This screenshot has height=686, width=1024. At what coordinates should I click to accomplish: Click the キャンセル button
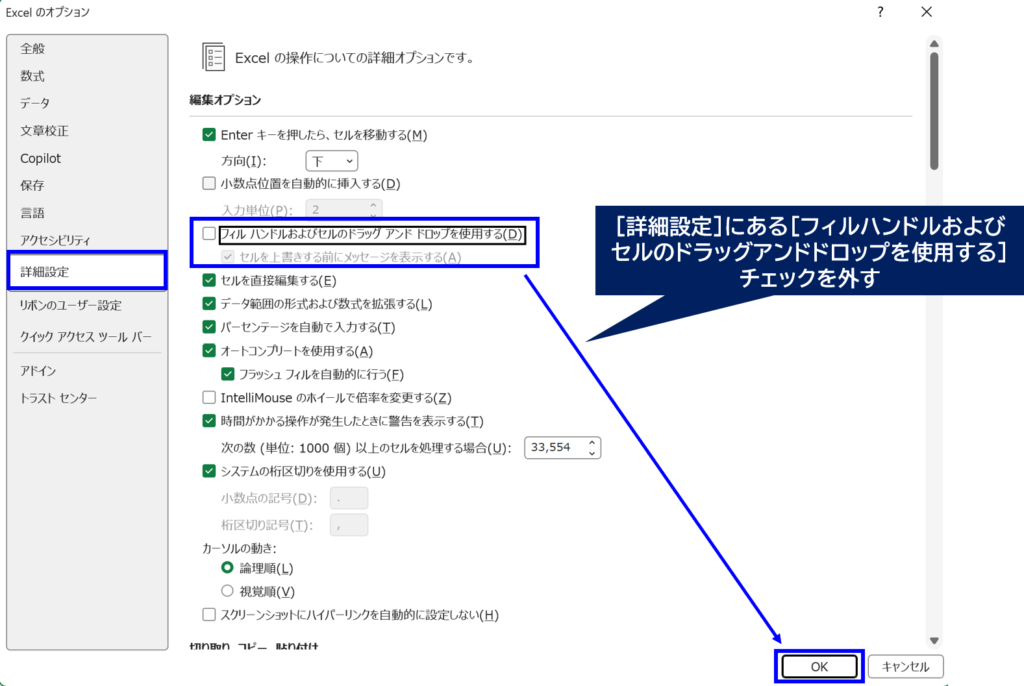(x=906, y=666)
